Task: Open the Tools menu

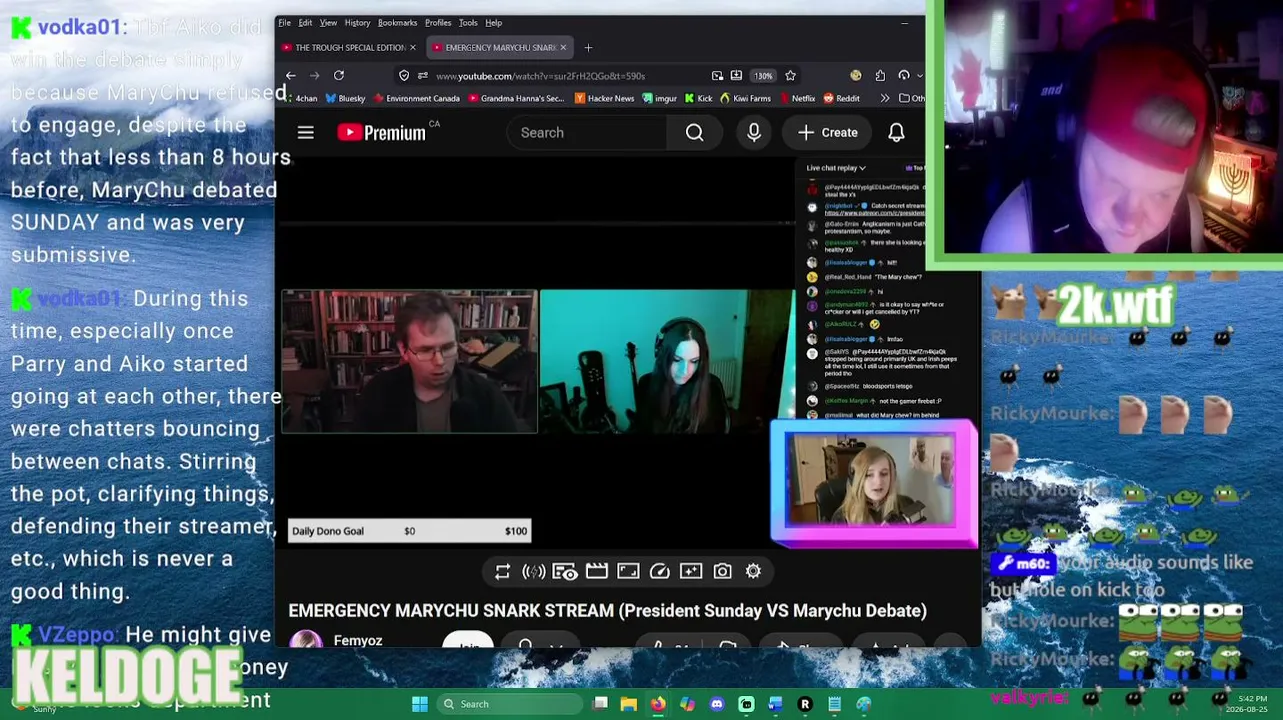Action: (468, 23)
